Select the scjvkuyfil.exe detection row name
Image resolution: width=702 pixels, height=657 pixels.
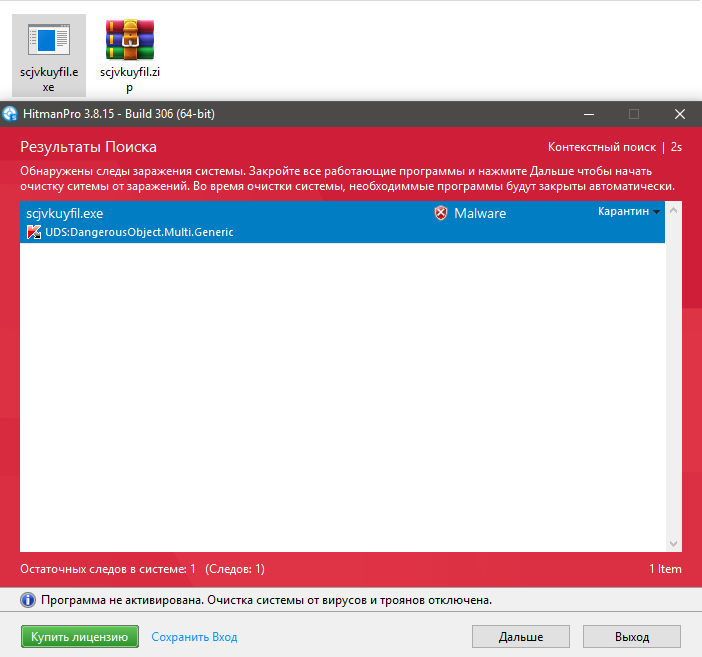[64, 213]
